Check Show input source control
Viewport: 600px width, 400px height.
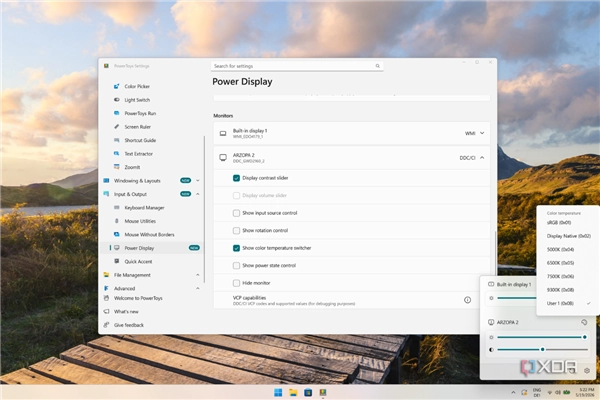[x=236, y=213]
